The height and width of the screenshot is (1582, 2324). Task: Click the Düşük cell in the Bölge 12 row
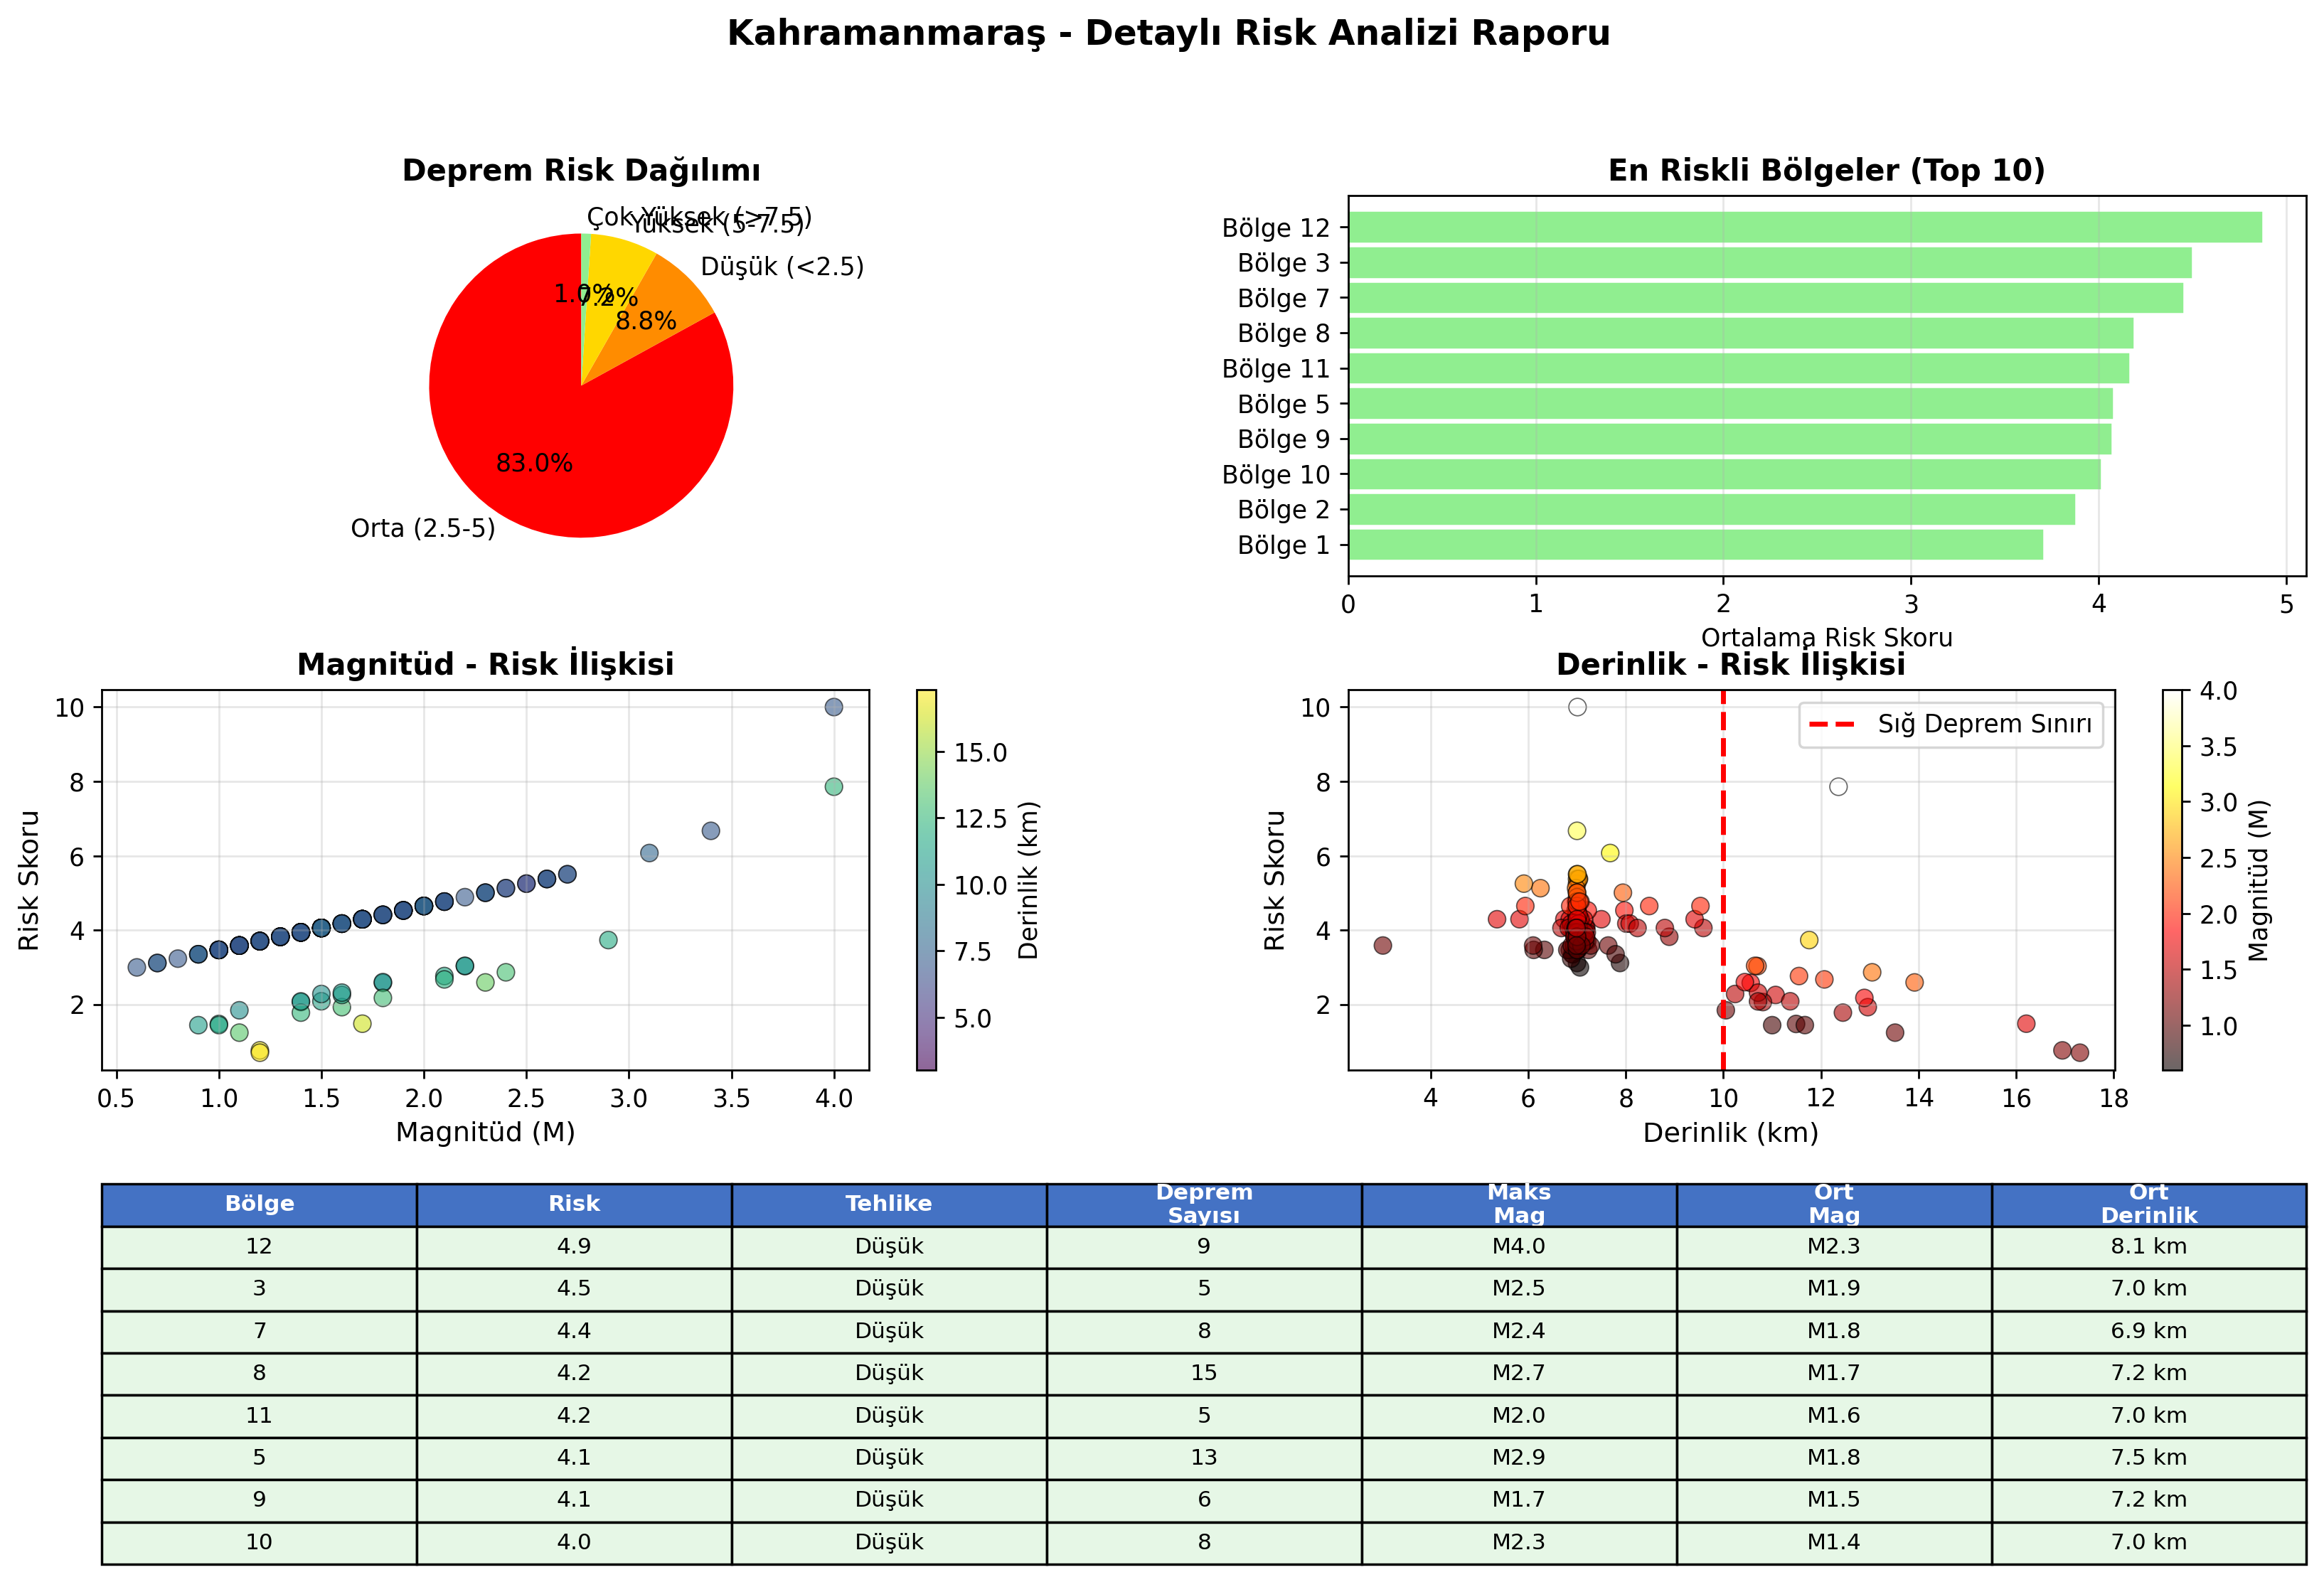point(889,1247)
